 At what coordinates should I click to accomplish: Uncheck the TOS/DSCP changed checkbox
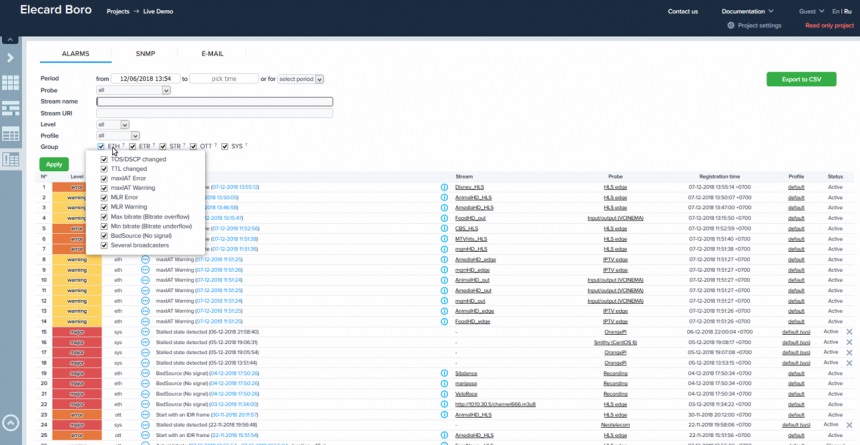[104, 159]
